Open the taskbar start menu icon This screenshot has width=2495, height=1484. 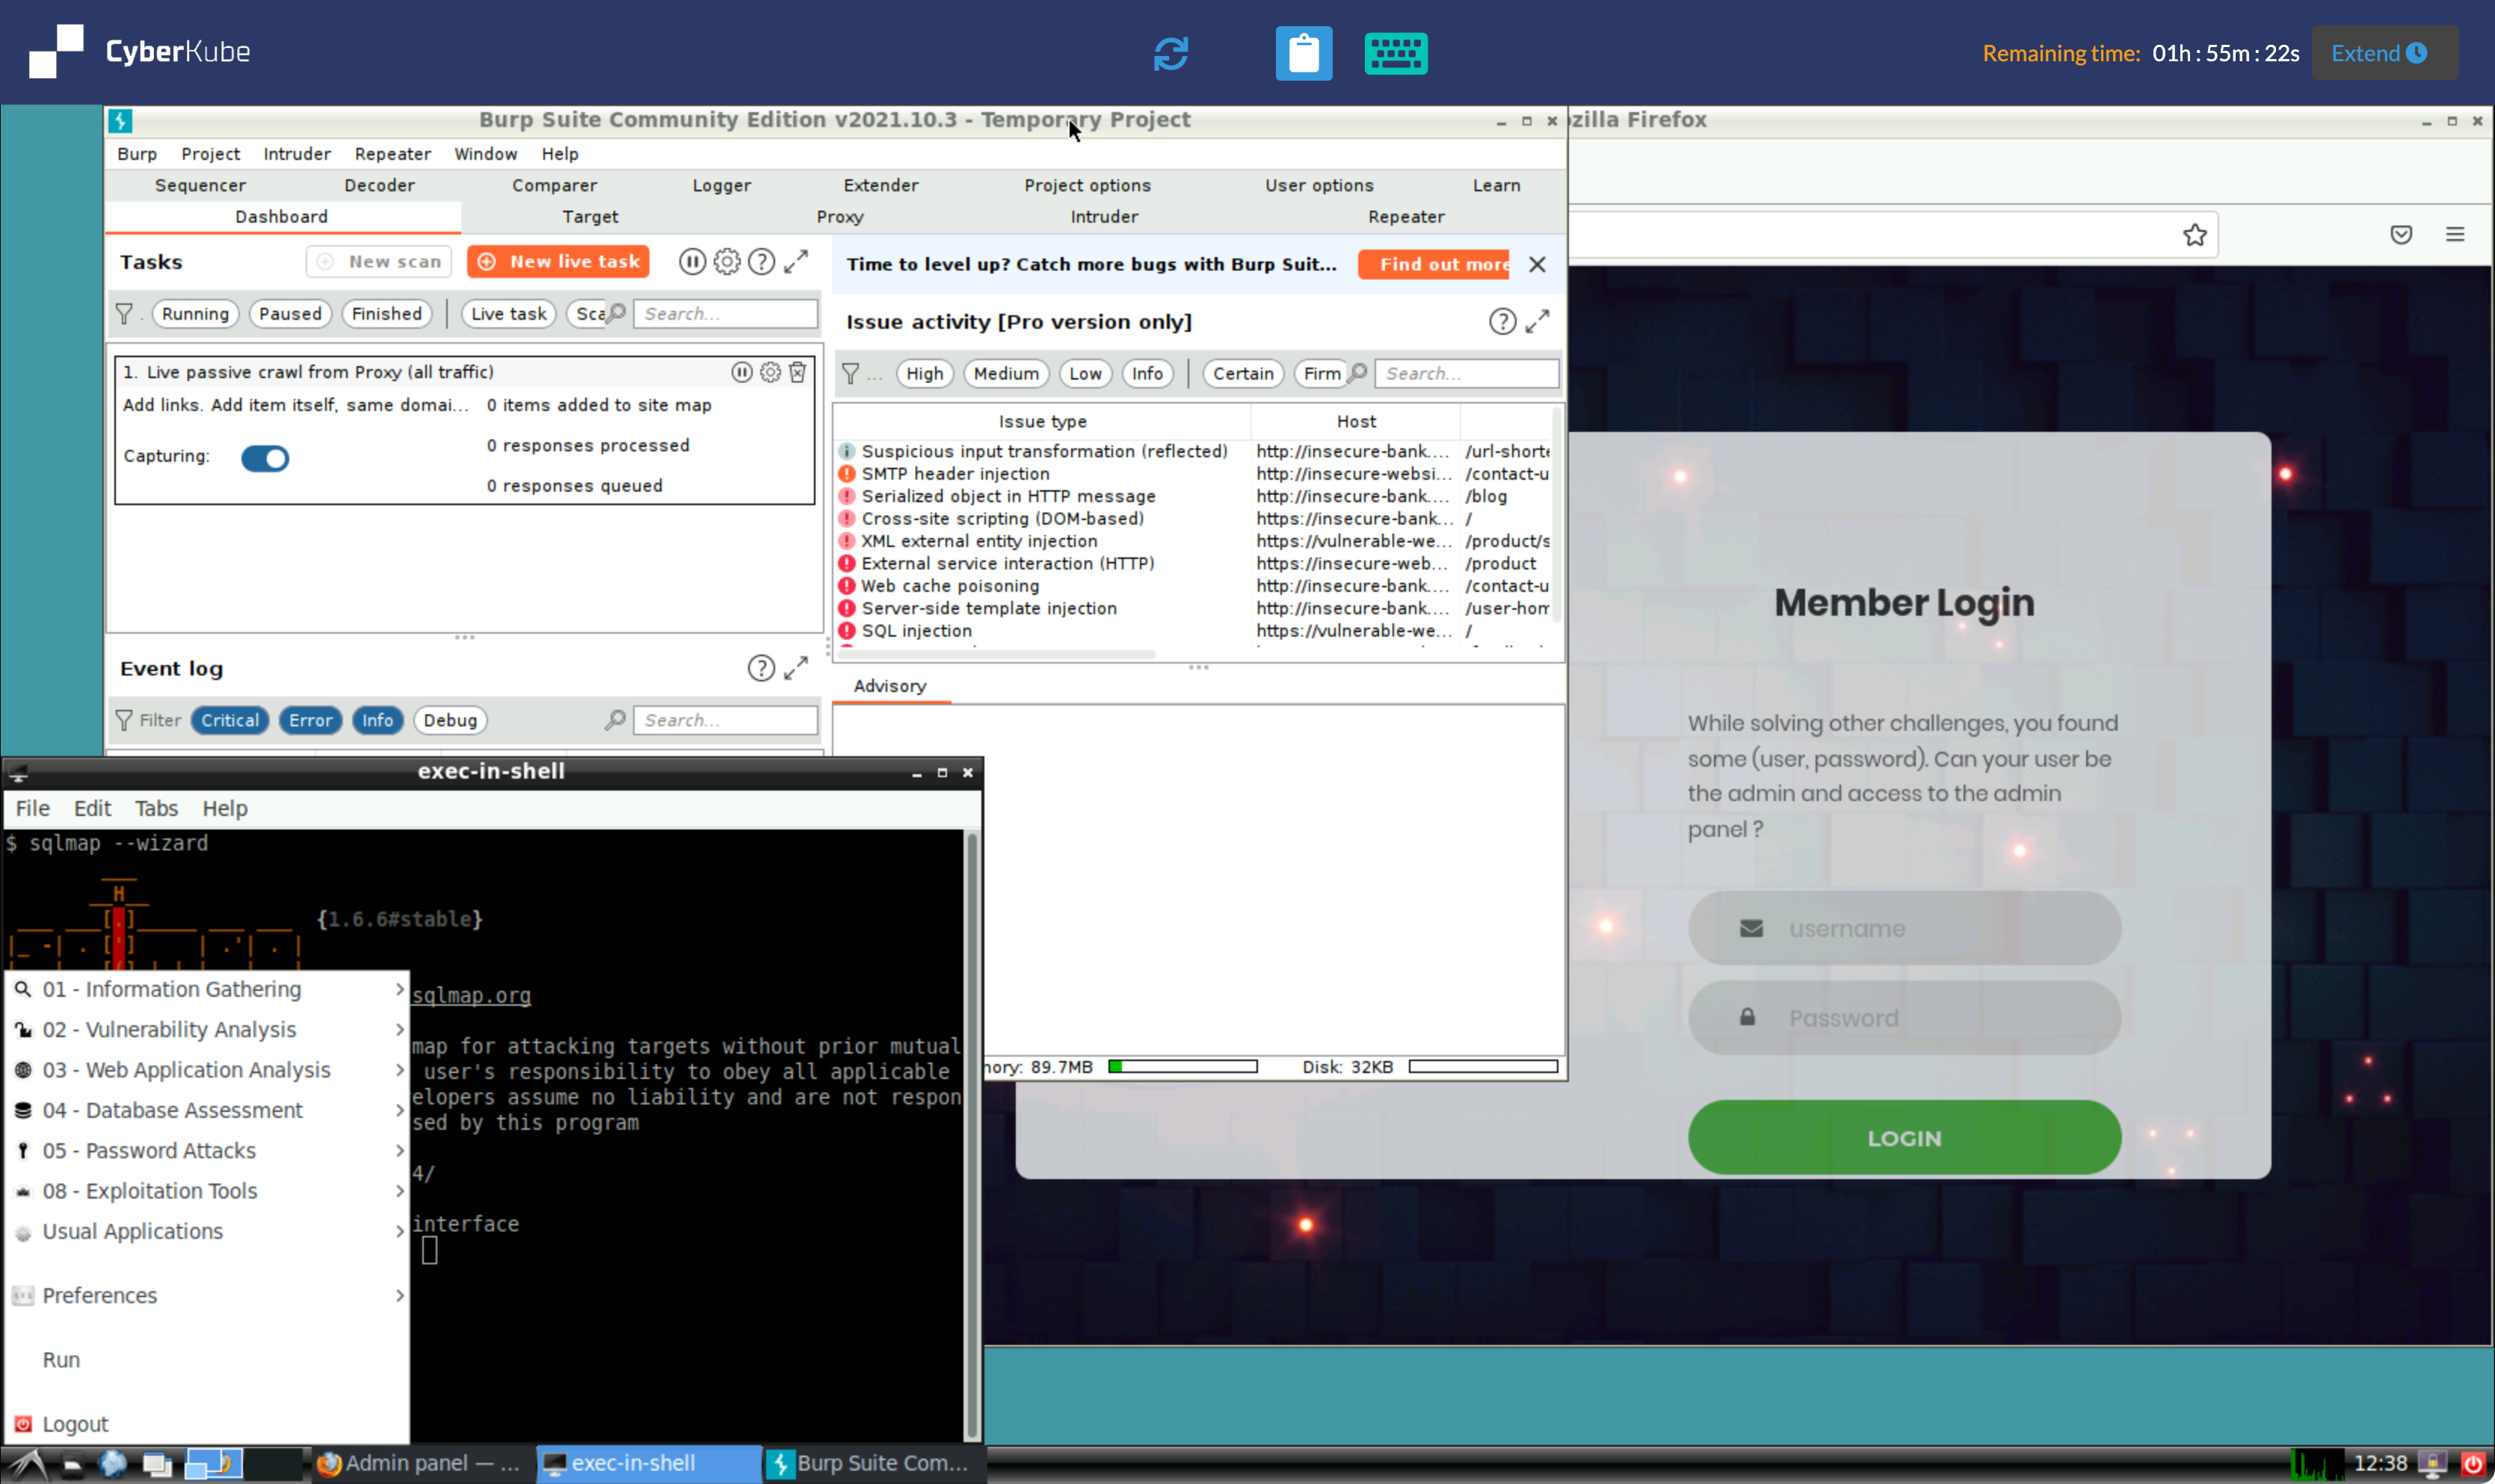pos(28,1464)
